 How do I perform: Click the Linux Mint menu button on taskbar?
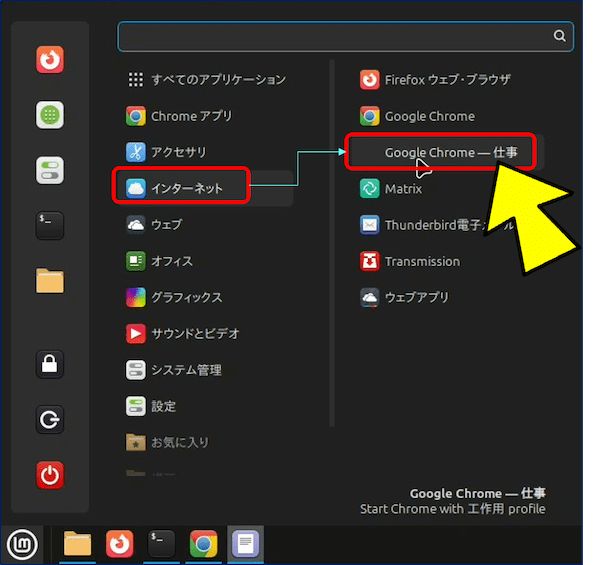point(22,544)
